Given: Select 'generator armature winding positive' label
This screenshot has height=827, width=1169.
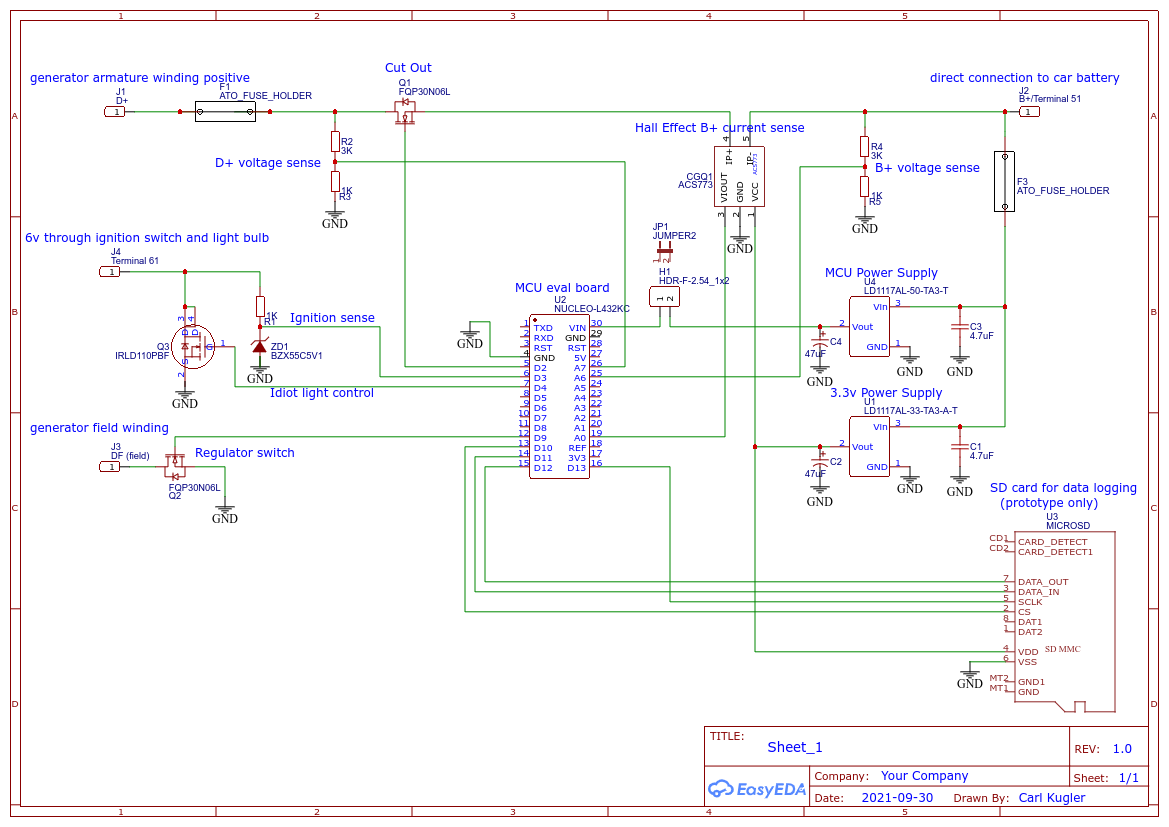Looking at the screenshot, I should [x=139, y=78].
